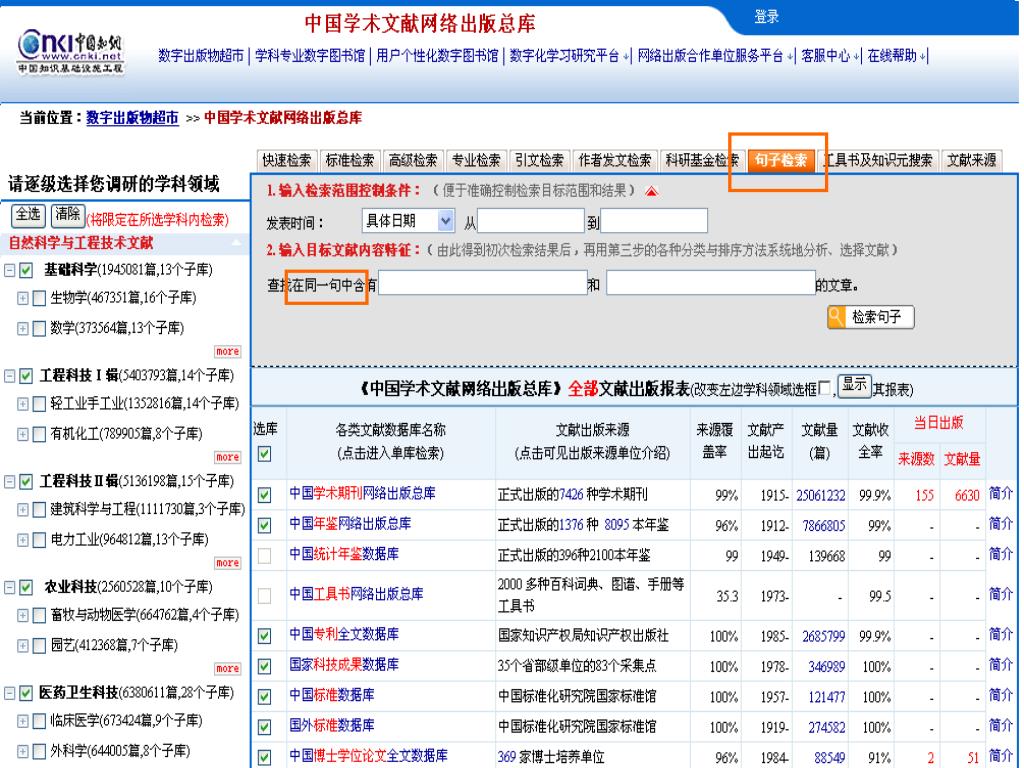Viewport: 1024px width, 768px height.
Task: Open the 中国学术期刊网络出版总库 database link
Action: tap(362, 493)
